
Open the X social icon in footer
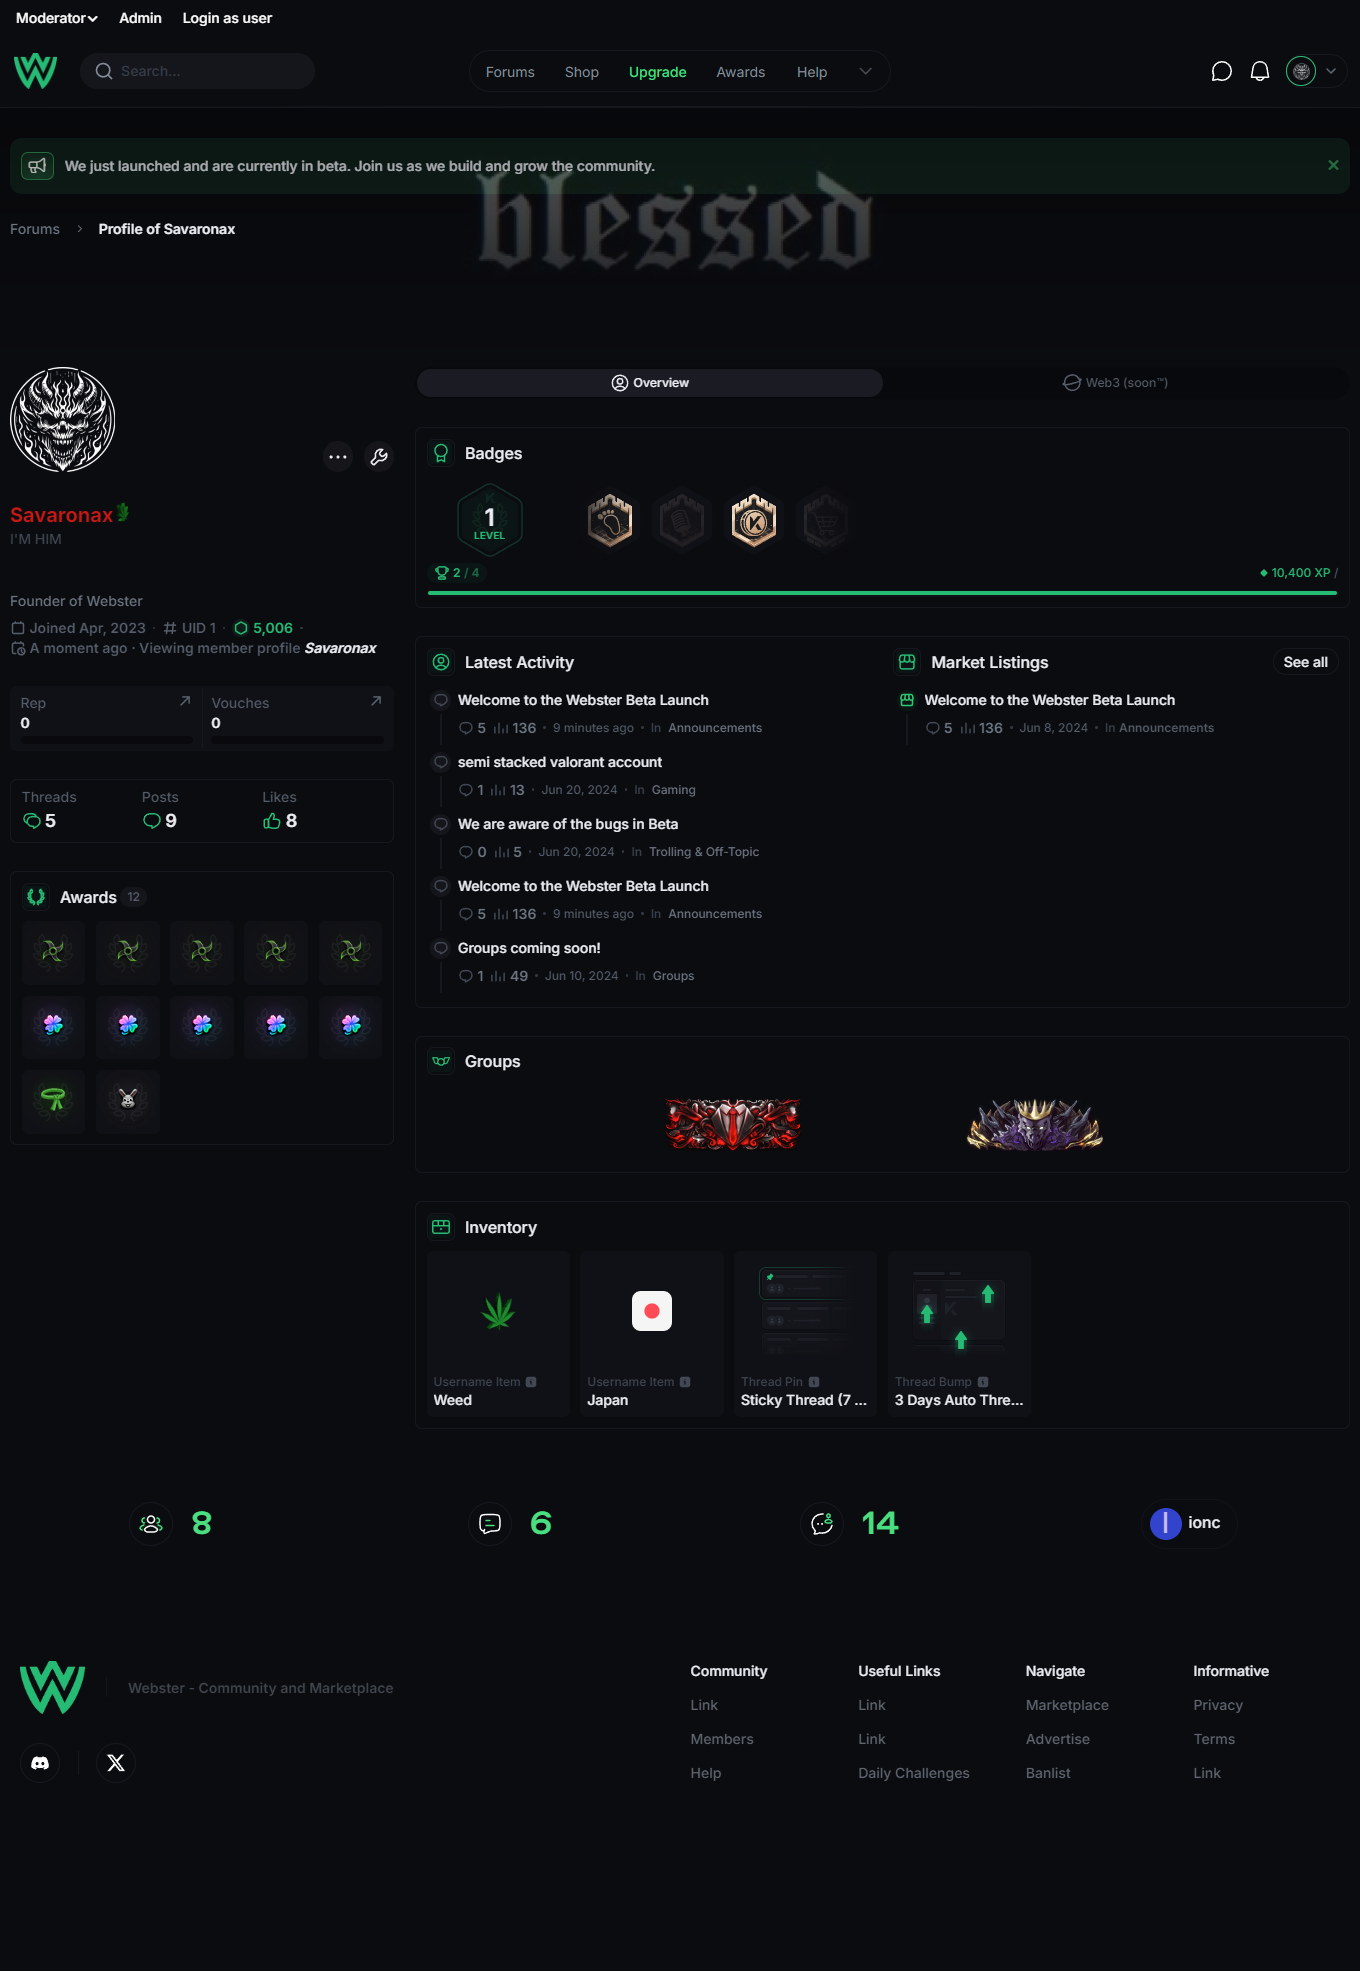pos(116,1763)
